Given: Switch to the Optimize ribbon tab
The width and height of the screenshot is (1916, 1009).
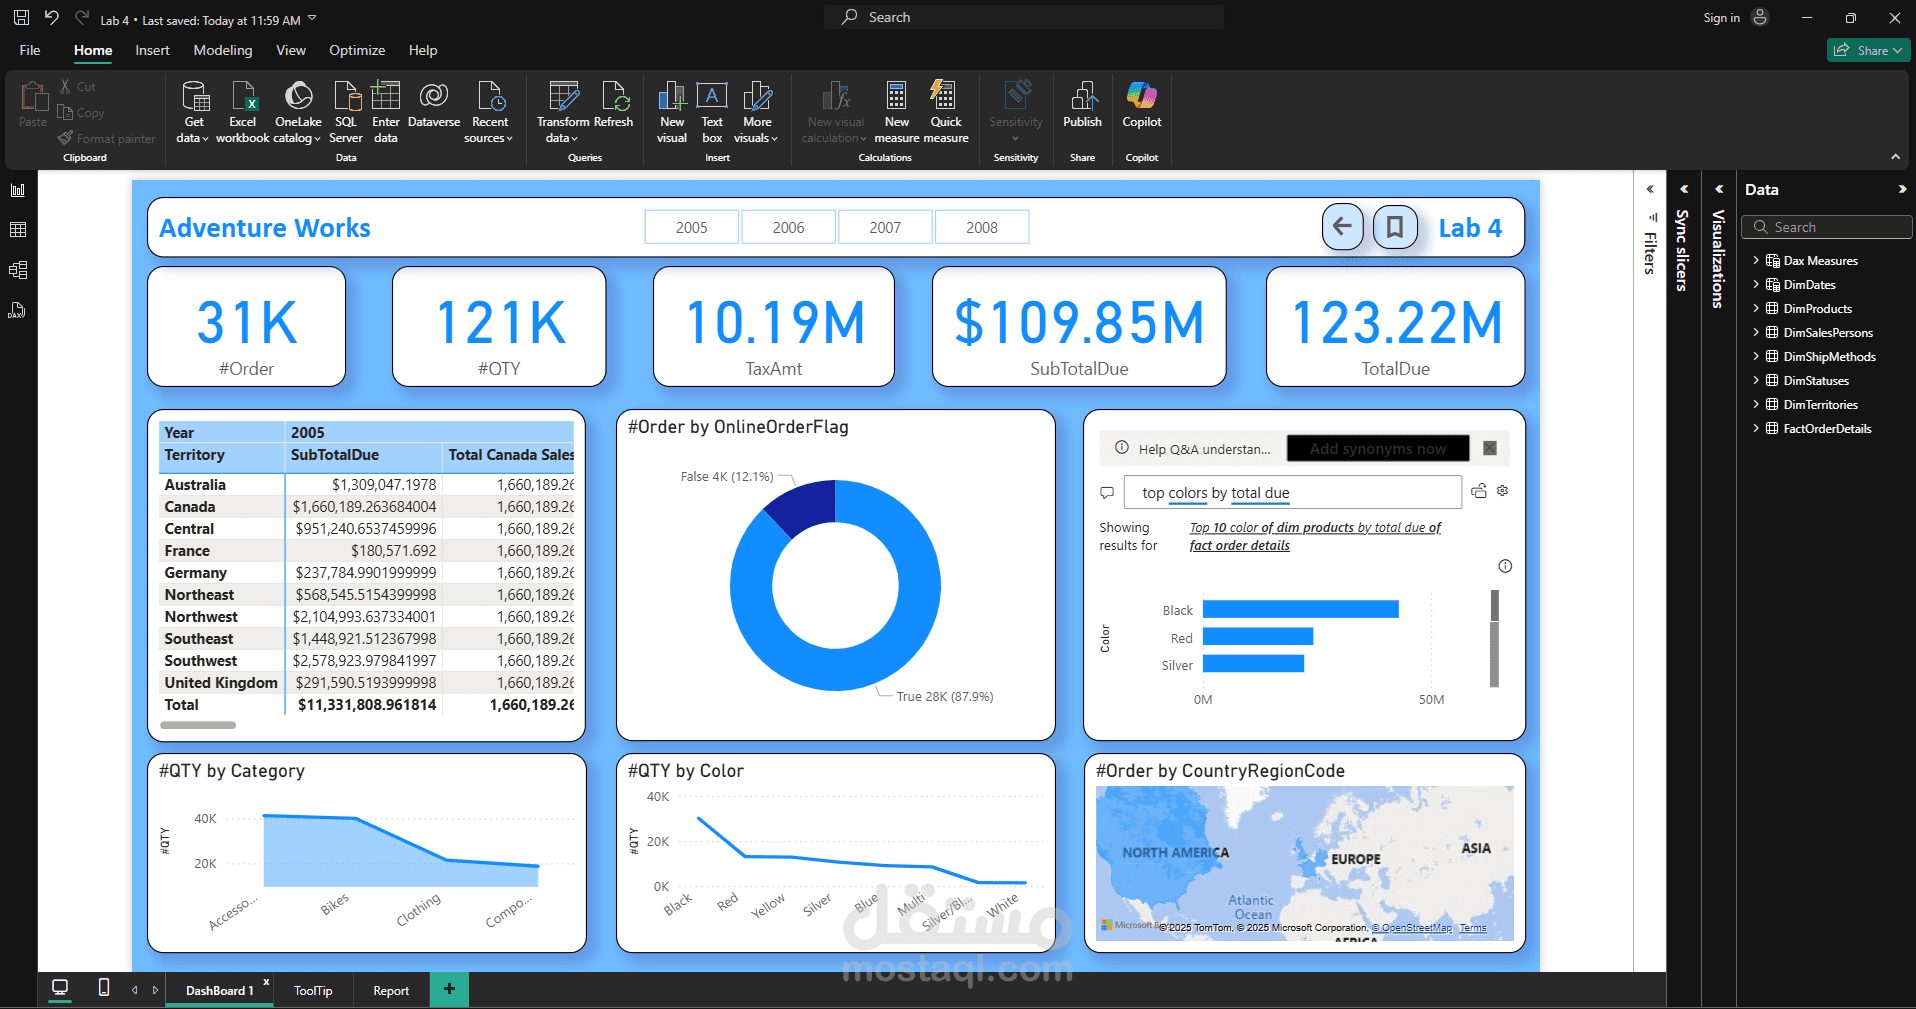Looking at the screenshot, I should coord(357,50).
